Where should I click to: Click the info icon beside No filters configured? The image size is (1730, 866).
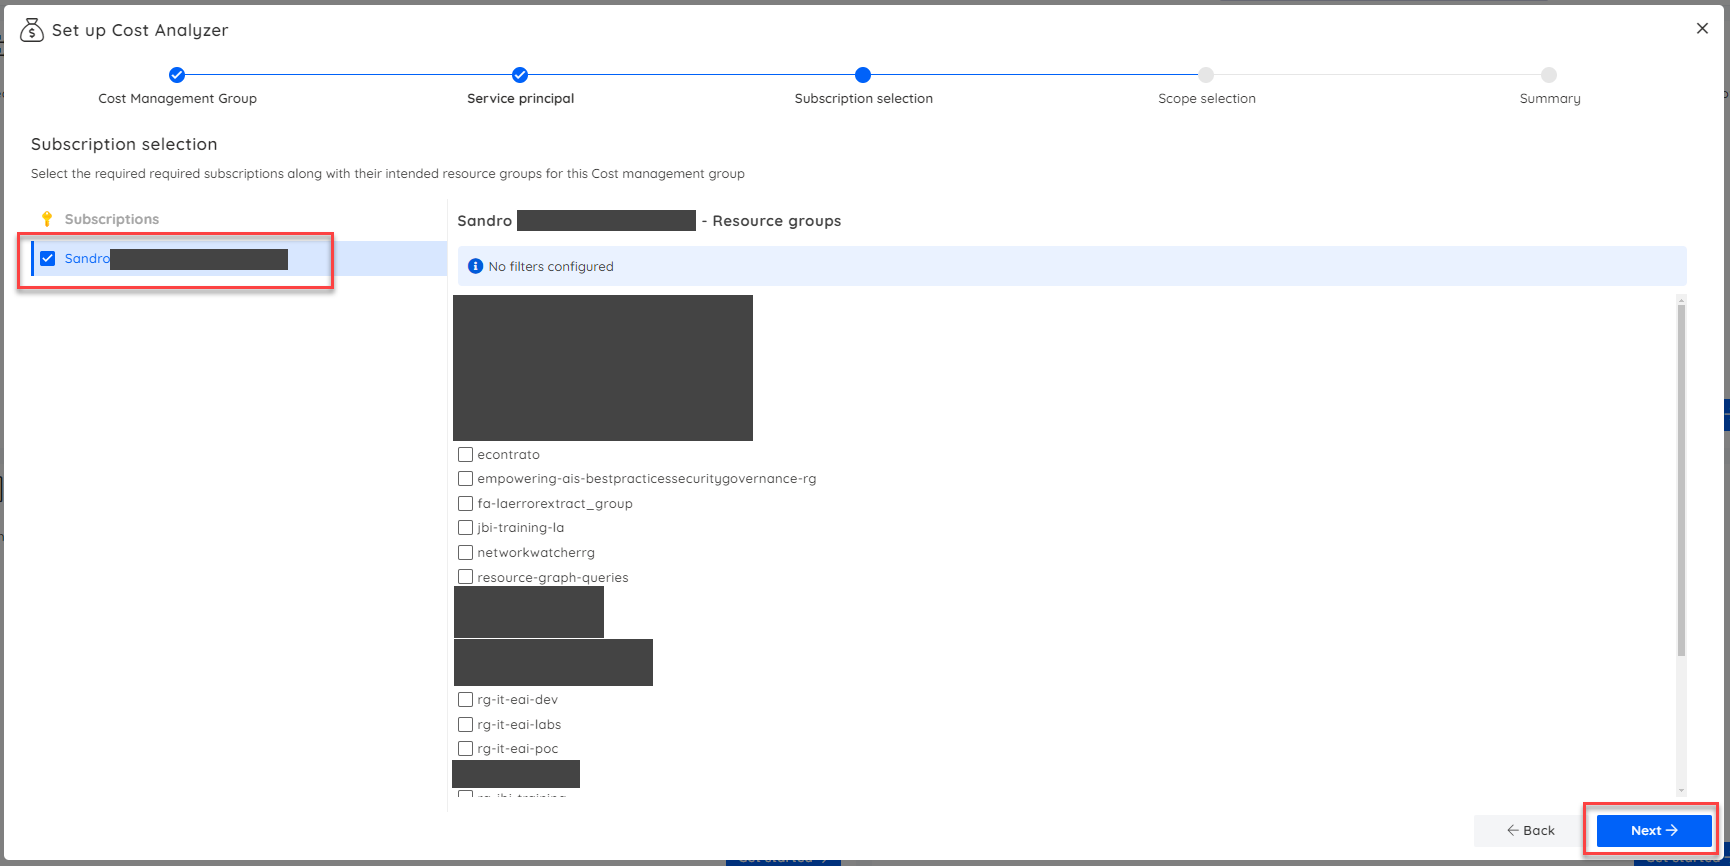point(476,266)
